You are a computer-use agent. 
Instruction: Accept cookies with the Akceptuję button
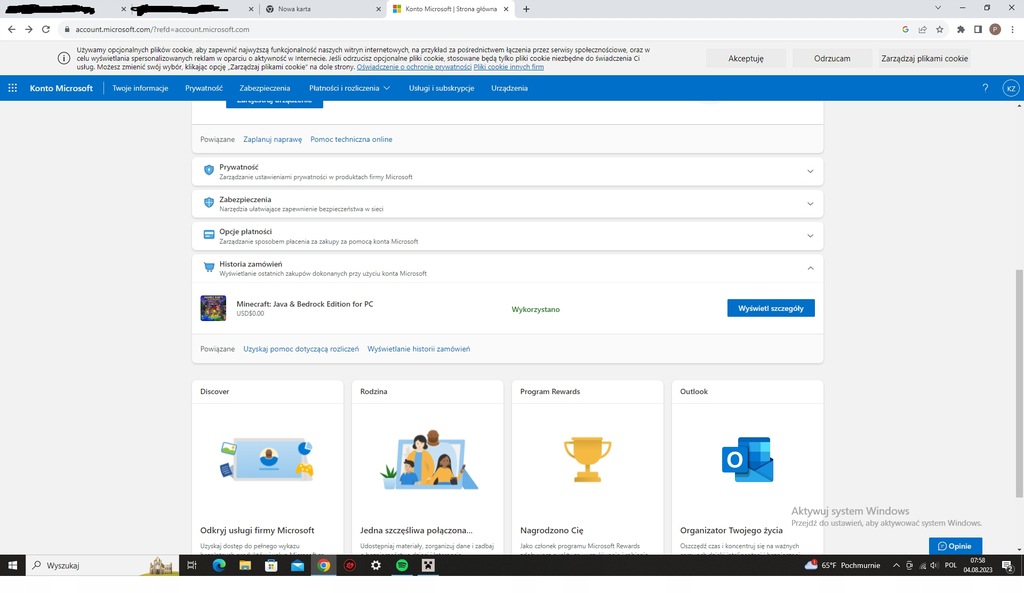tap(745, 58)
